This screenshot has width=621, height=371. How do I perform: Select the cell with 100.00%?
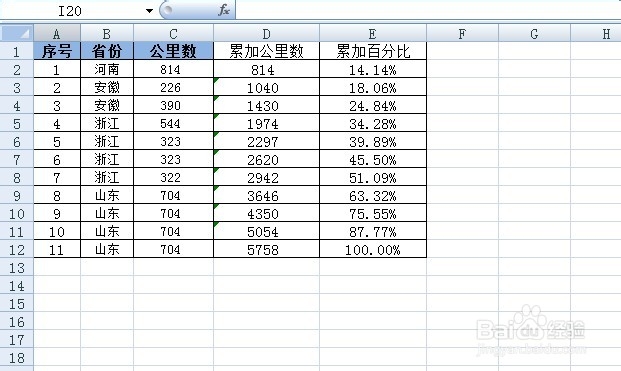tap(373, 249)
